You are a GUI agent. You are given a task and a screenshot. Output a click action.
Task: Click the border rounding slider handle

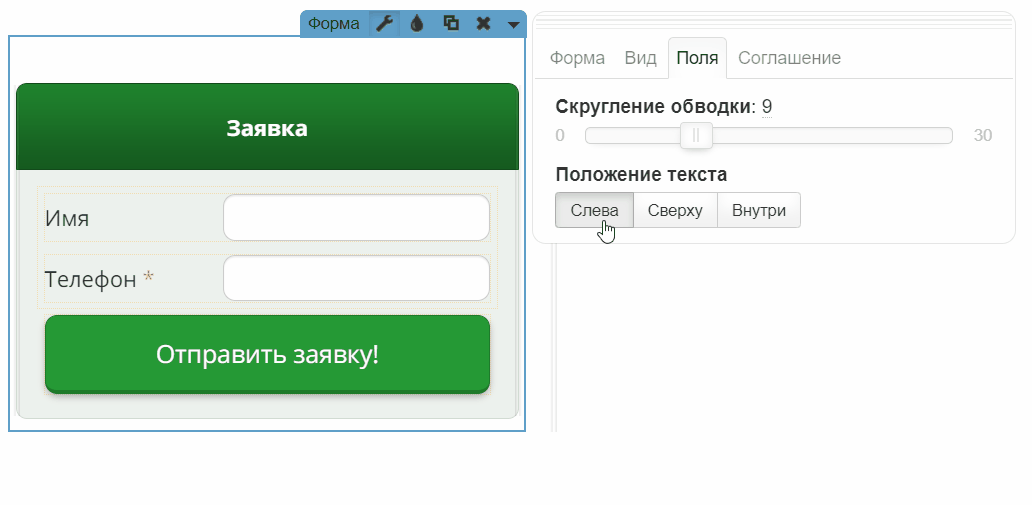696,135
